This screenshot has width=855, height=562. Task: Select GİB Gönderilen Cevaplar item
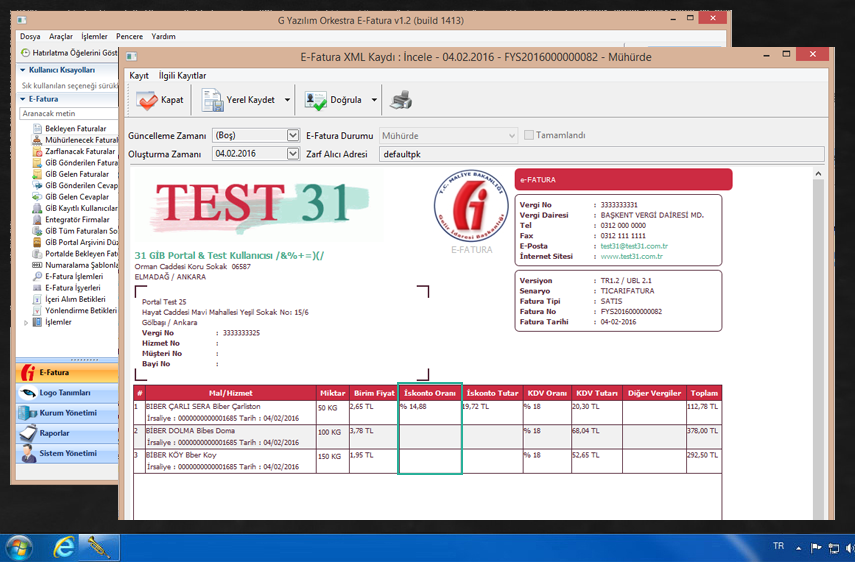click(x=75, y=185)
